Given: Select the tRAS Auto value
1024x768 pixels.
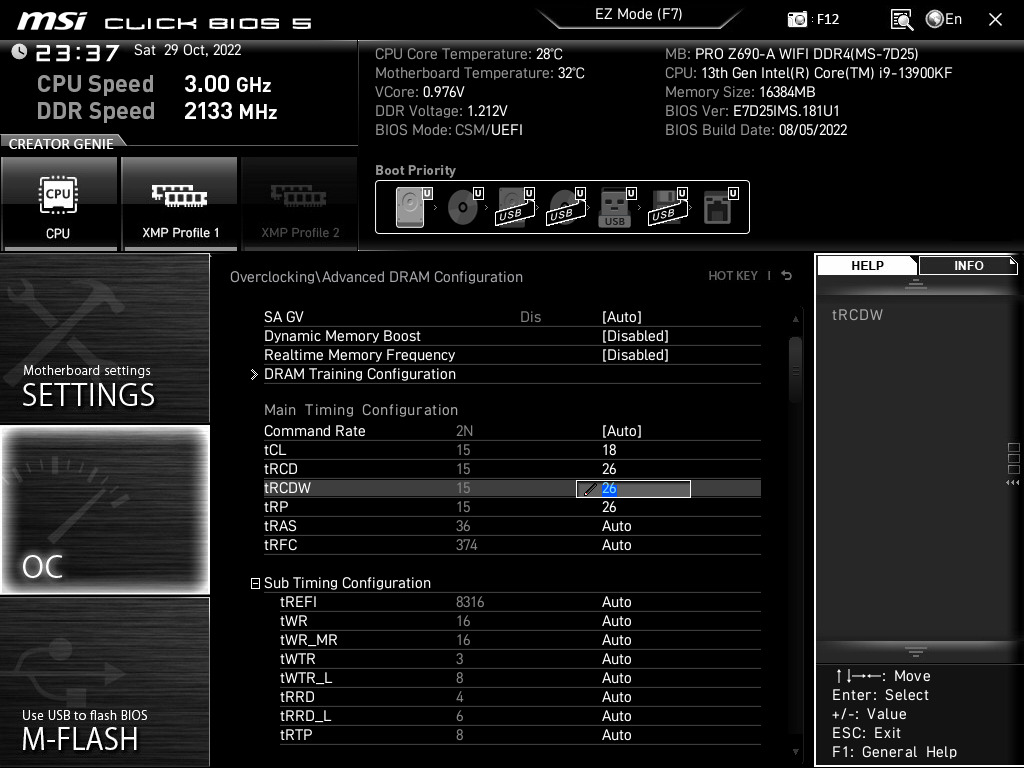Looking at the screenshot, I should [616, 526].
